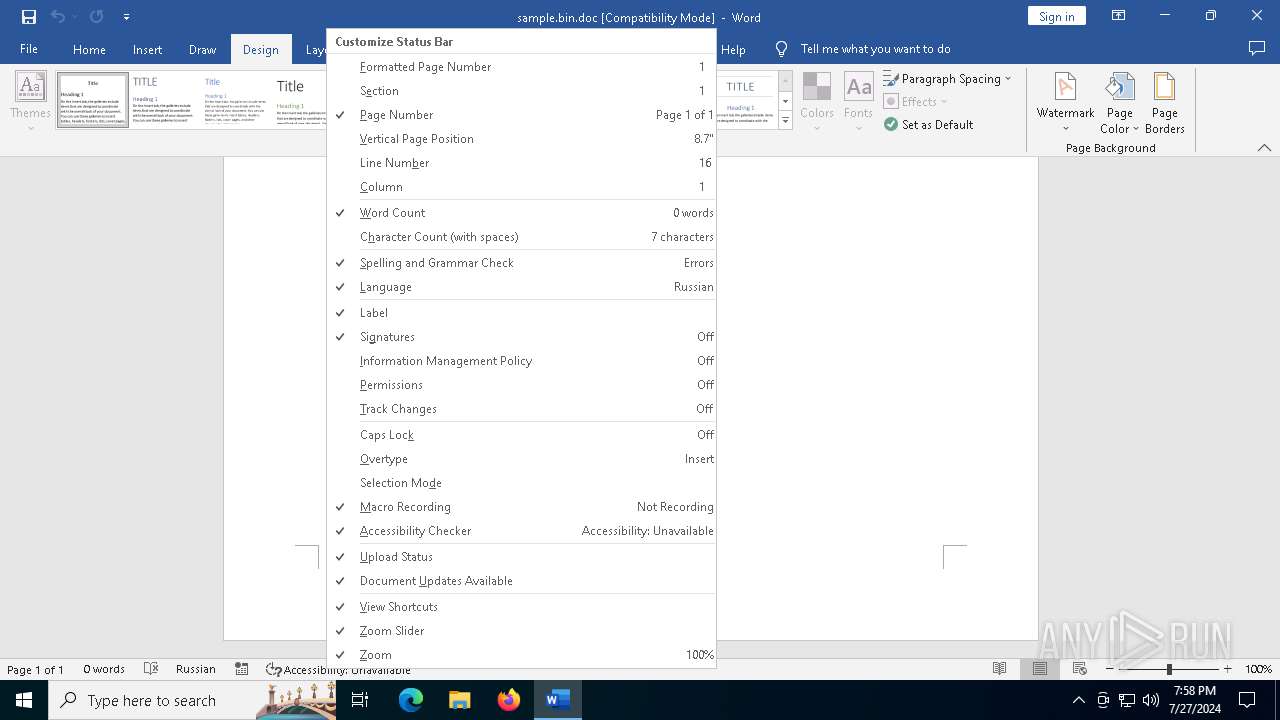Click zoom out minus button
Screen dimensions: 1280x720
click(x=1110, y=669)
